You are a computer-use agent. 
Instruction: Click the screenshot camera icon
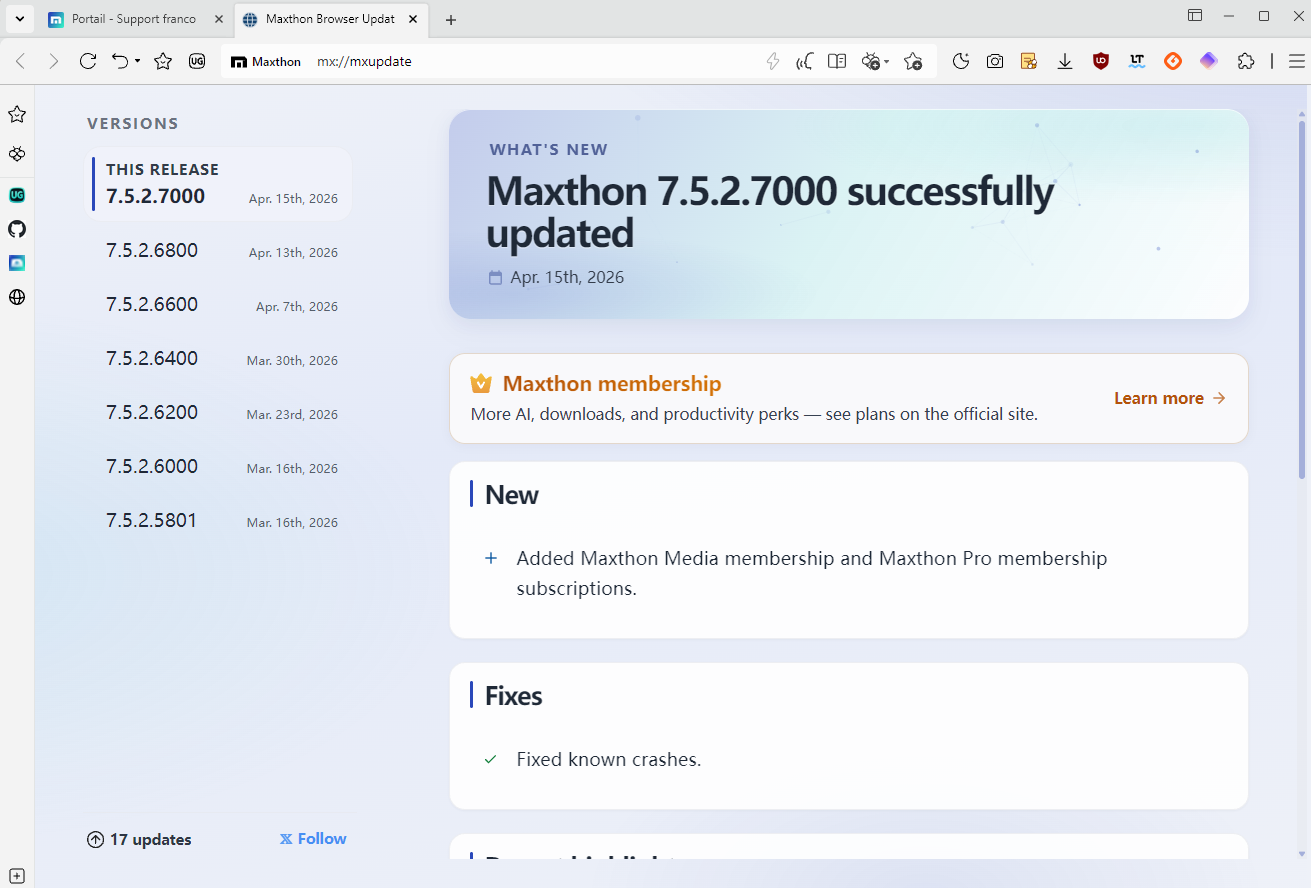pos(995,61)
